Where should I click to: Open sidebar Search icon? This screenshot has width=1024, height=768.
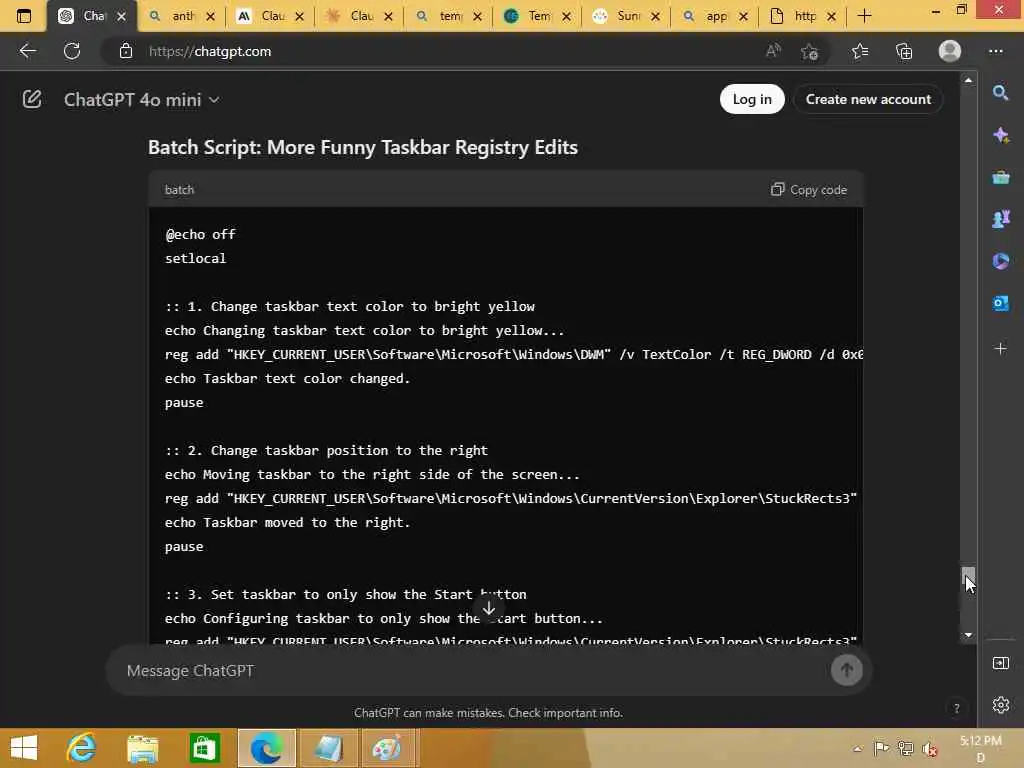pos(1000,93)
